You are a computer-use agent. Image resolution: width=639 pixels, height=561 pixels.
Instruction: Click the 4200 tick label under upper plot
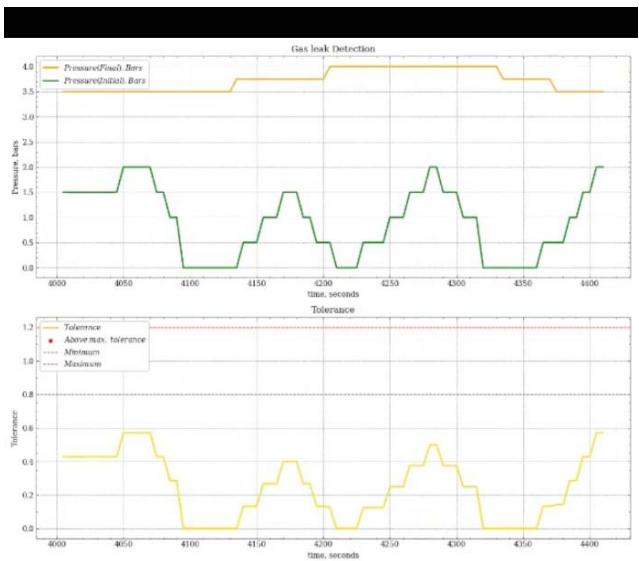pyautogui.click(x=323, y=284)
